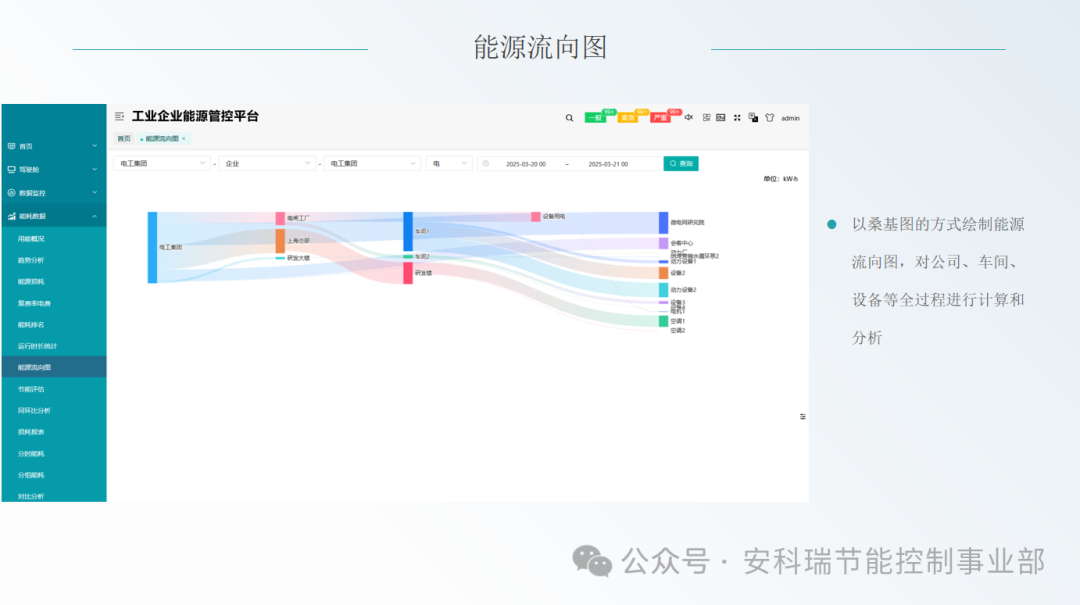Open 趋势分析 in the sidebar
The image size is (1080, 605).
[54, 260]
